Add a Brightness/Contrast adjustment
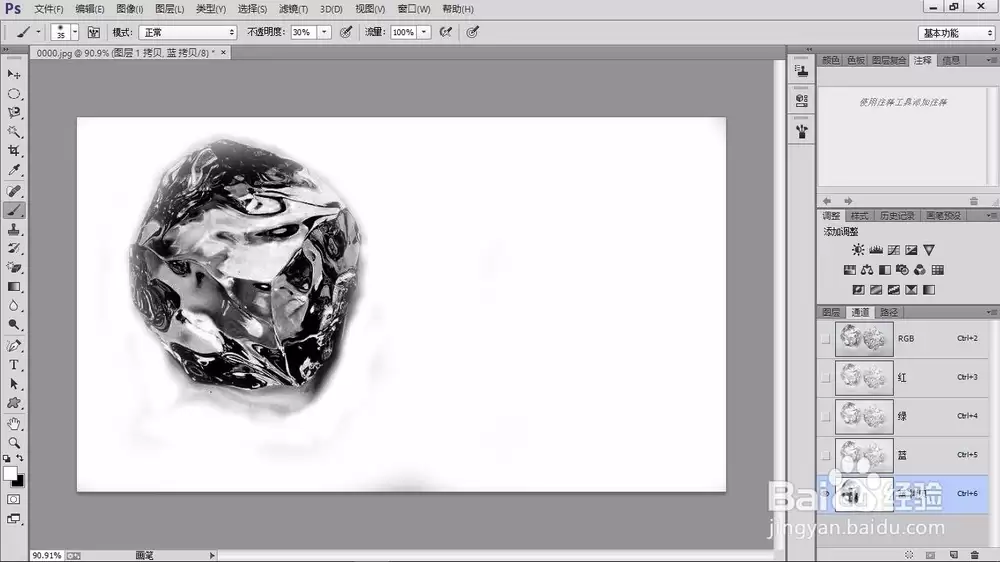1000x562 pixels. tap(858, 250)
